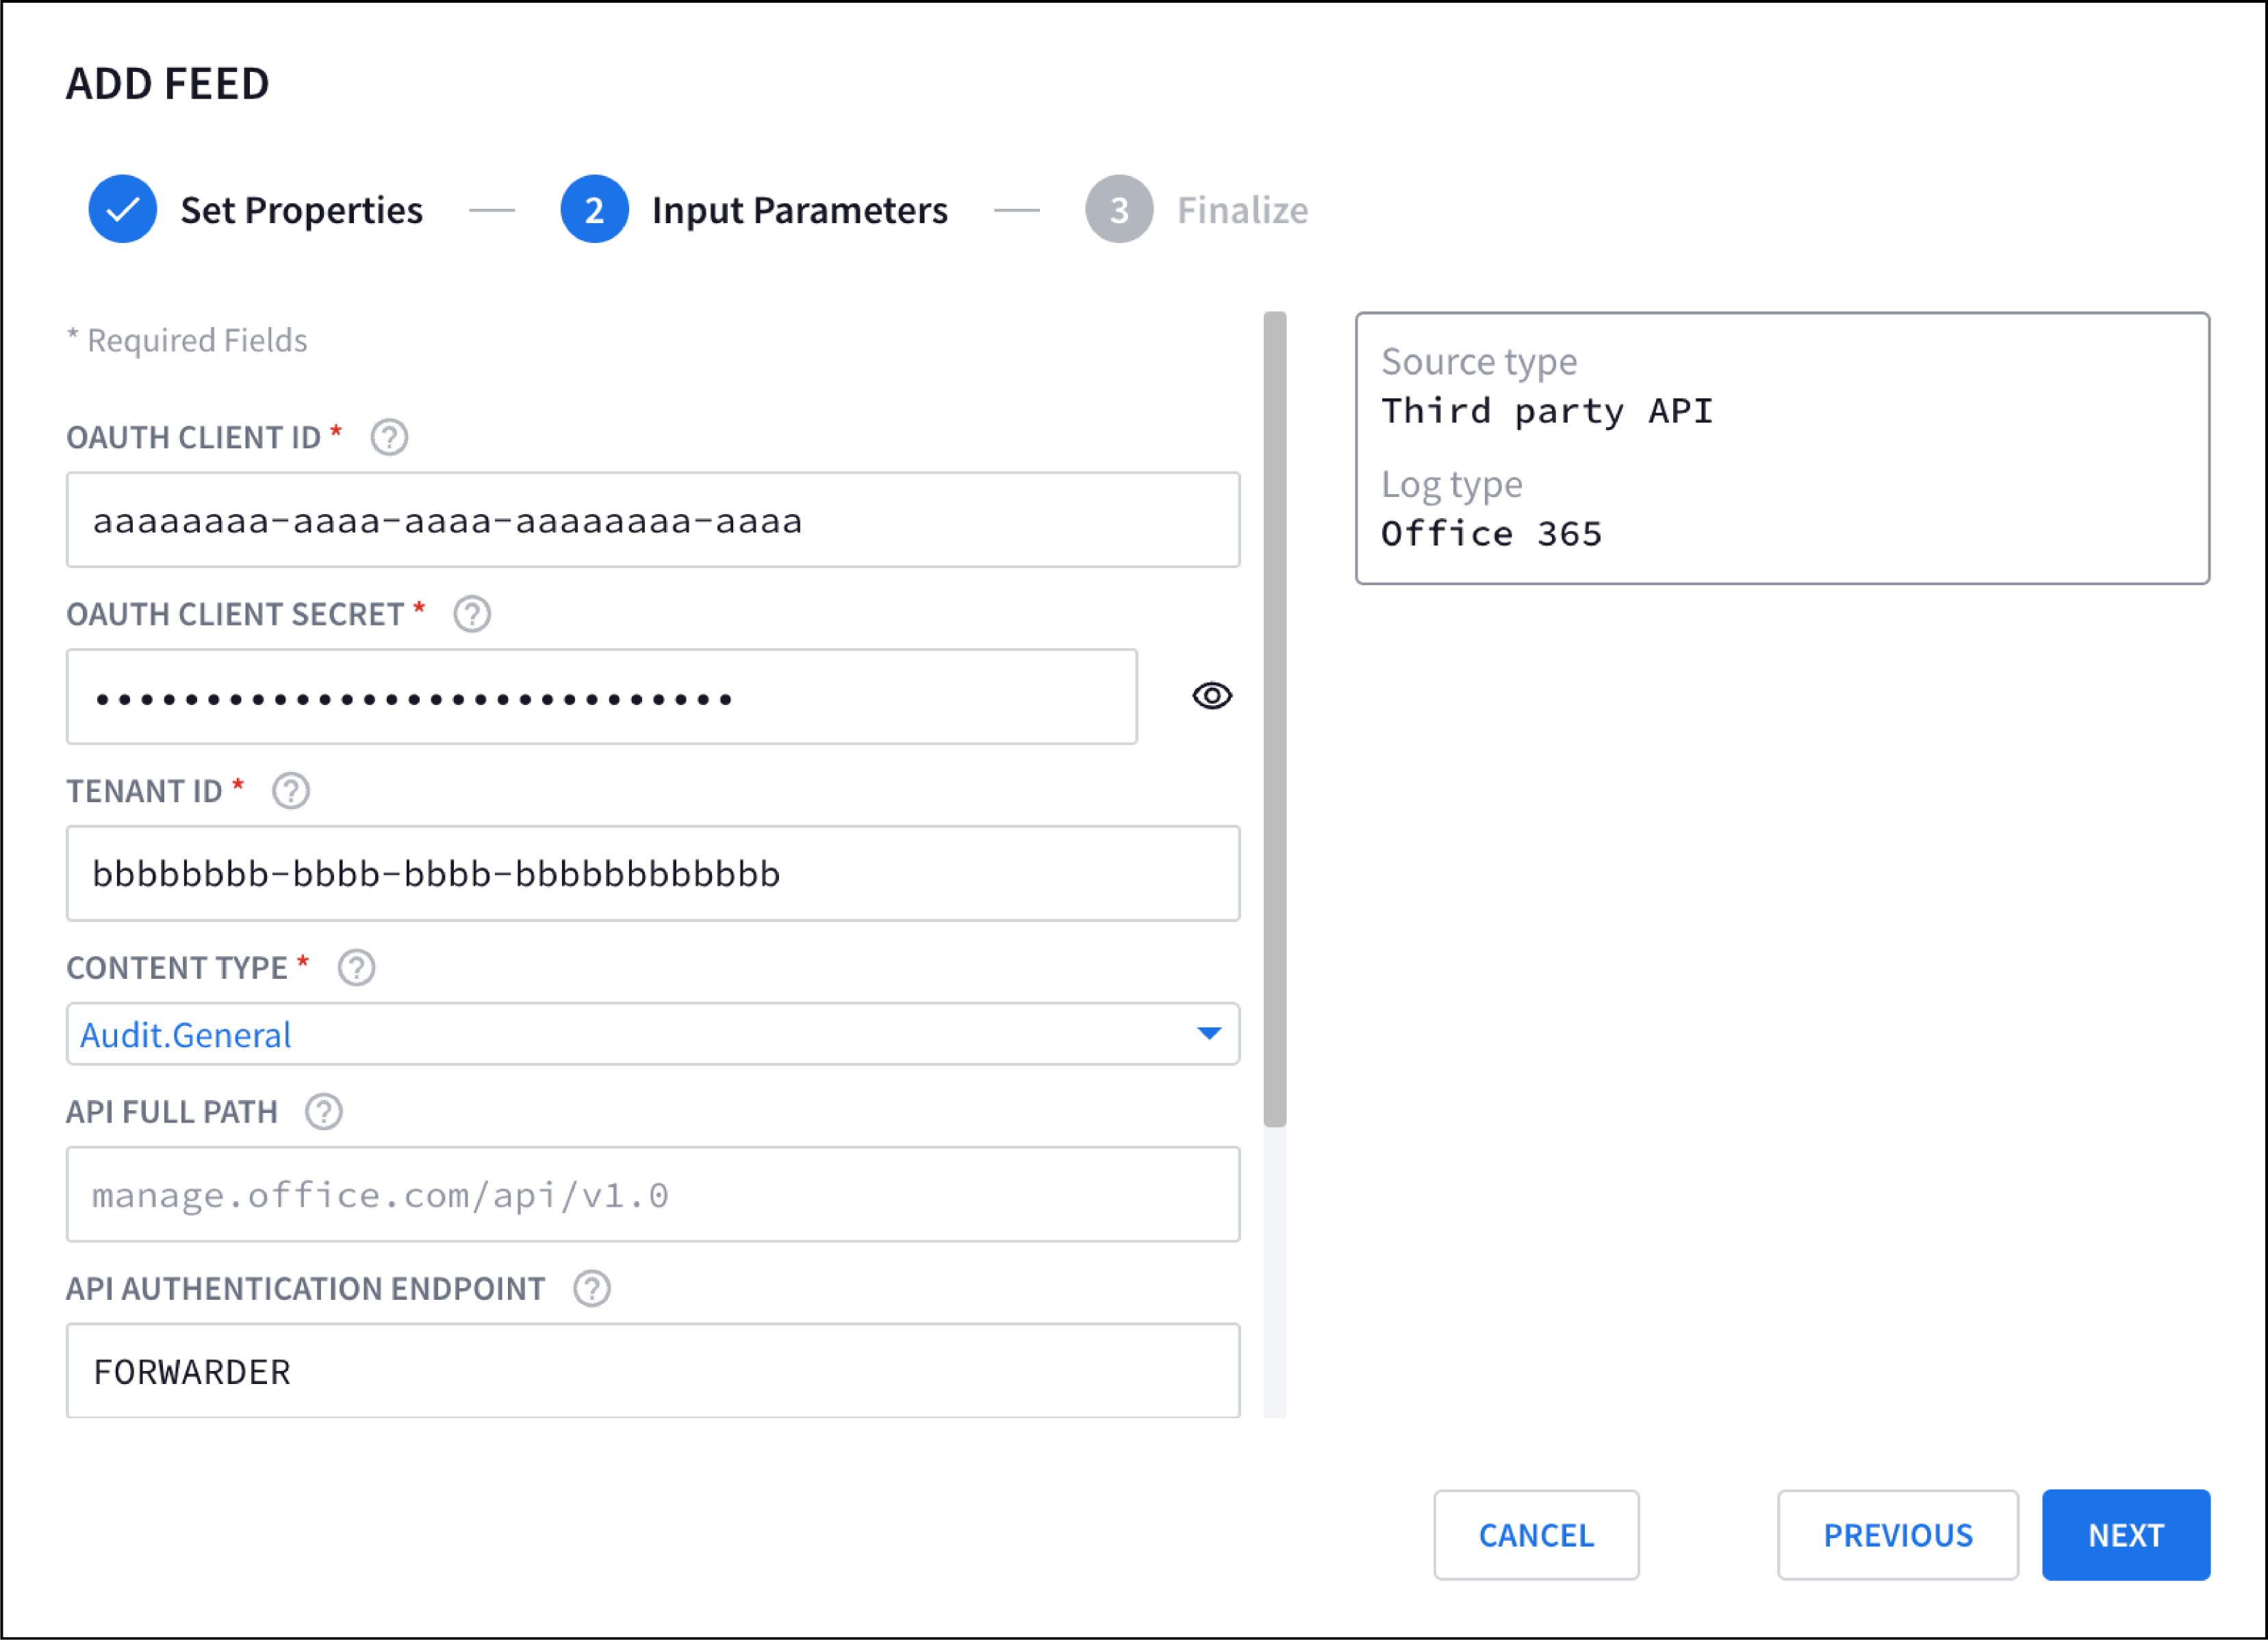Image resolution: width=2268 pixels, height=1640 pixels.
Task: Click the CANCEL button
Action: [1536, 1535]
